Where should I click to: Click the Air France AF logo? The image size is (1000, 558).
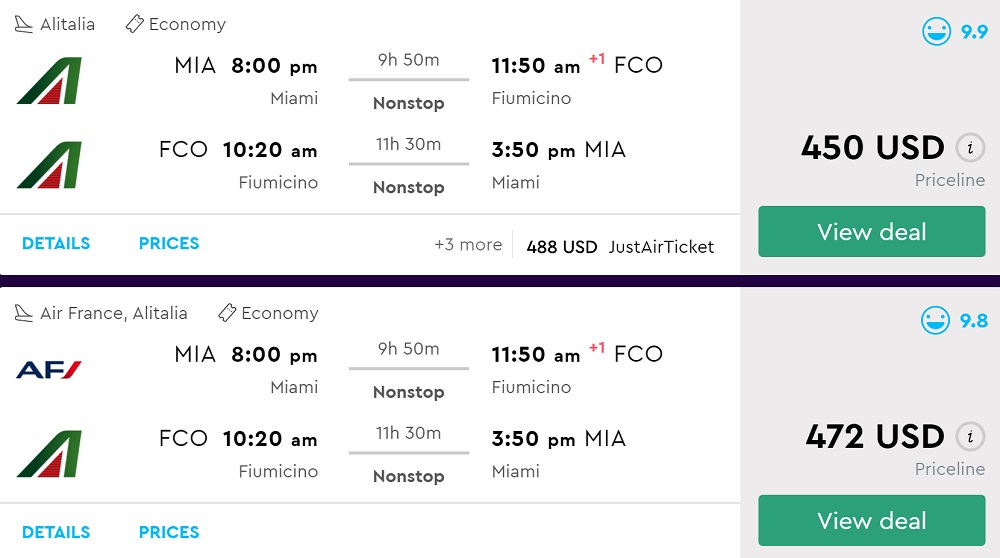[x=49, y=370]
